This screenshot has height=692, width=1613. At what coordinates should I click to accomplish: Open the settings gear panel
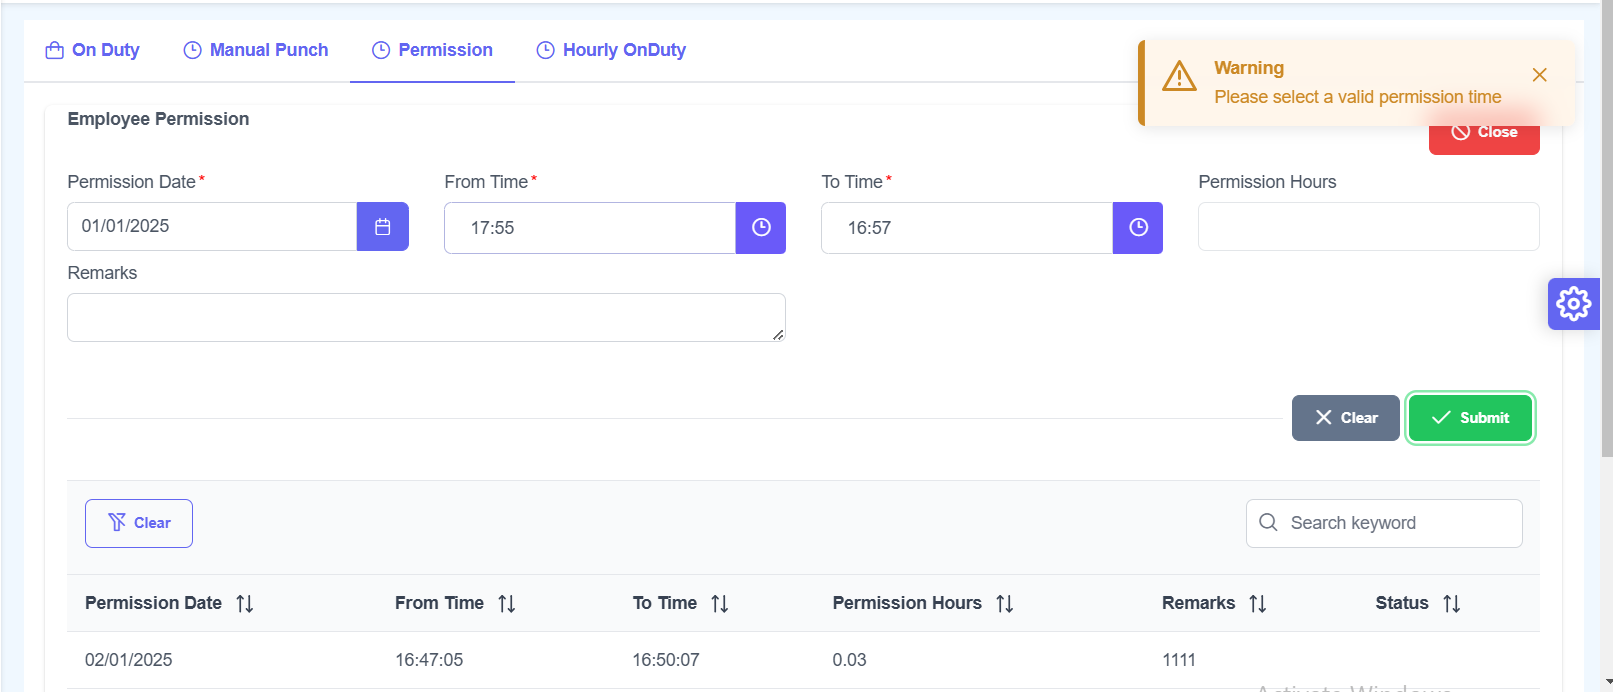[x=1573, y=303]
